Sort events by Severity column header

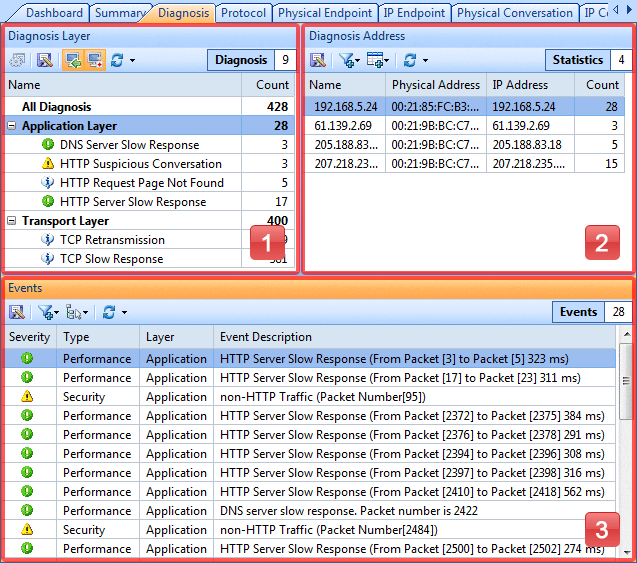pos(29,337)
